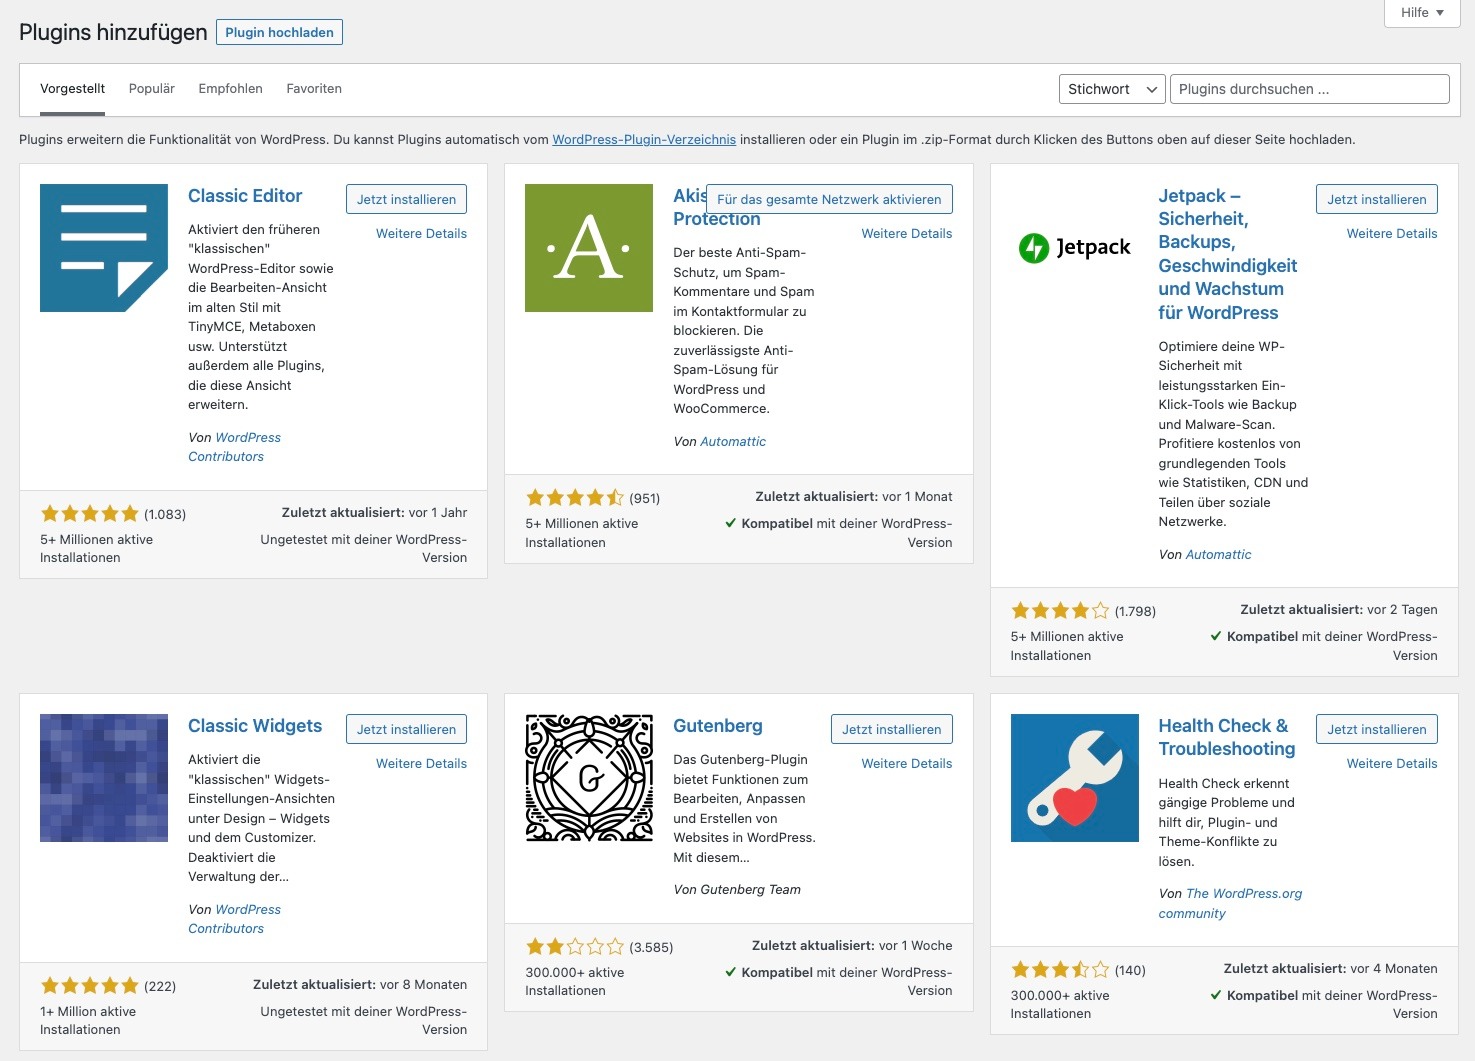Click the Health Check star rating
Viewport: 1475px width, 1061px height.
pyautogui.click(x=1060, y=970)
